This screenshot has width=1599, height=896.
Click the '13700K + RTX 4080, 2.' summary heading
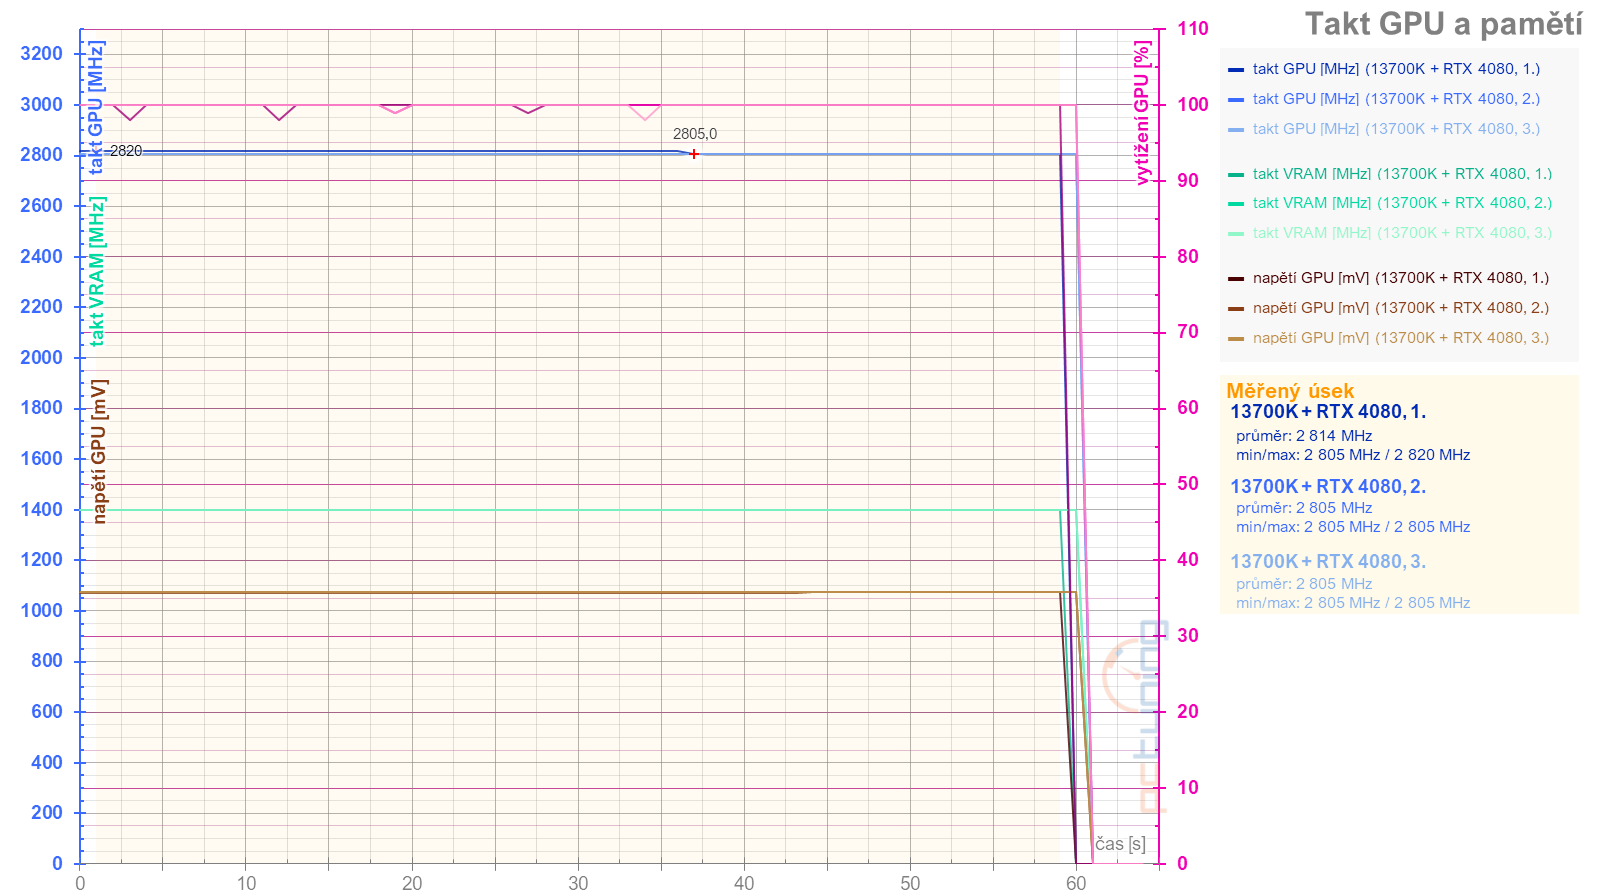[x=1328, y=487]
